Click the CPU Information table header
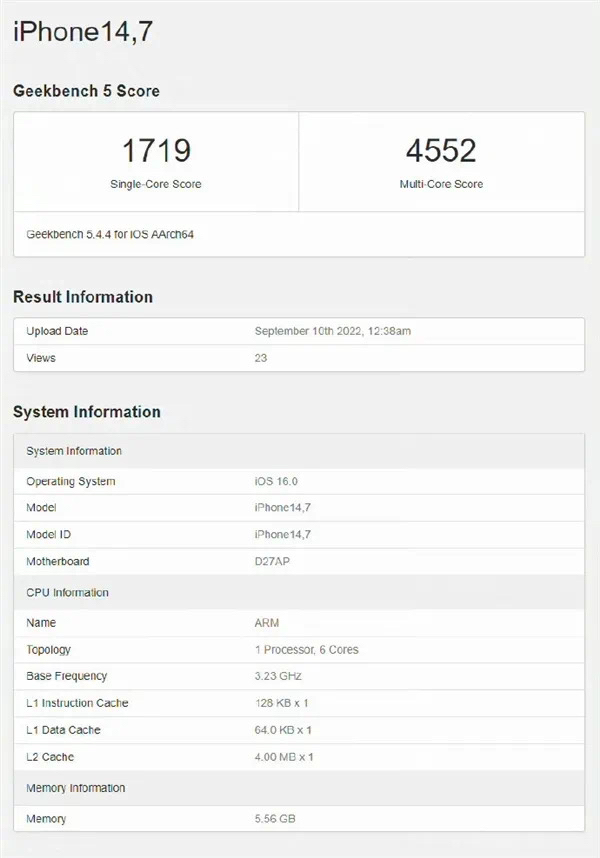 [67, 592]
